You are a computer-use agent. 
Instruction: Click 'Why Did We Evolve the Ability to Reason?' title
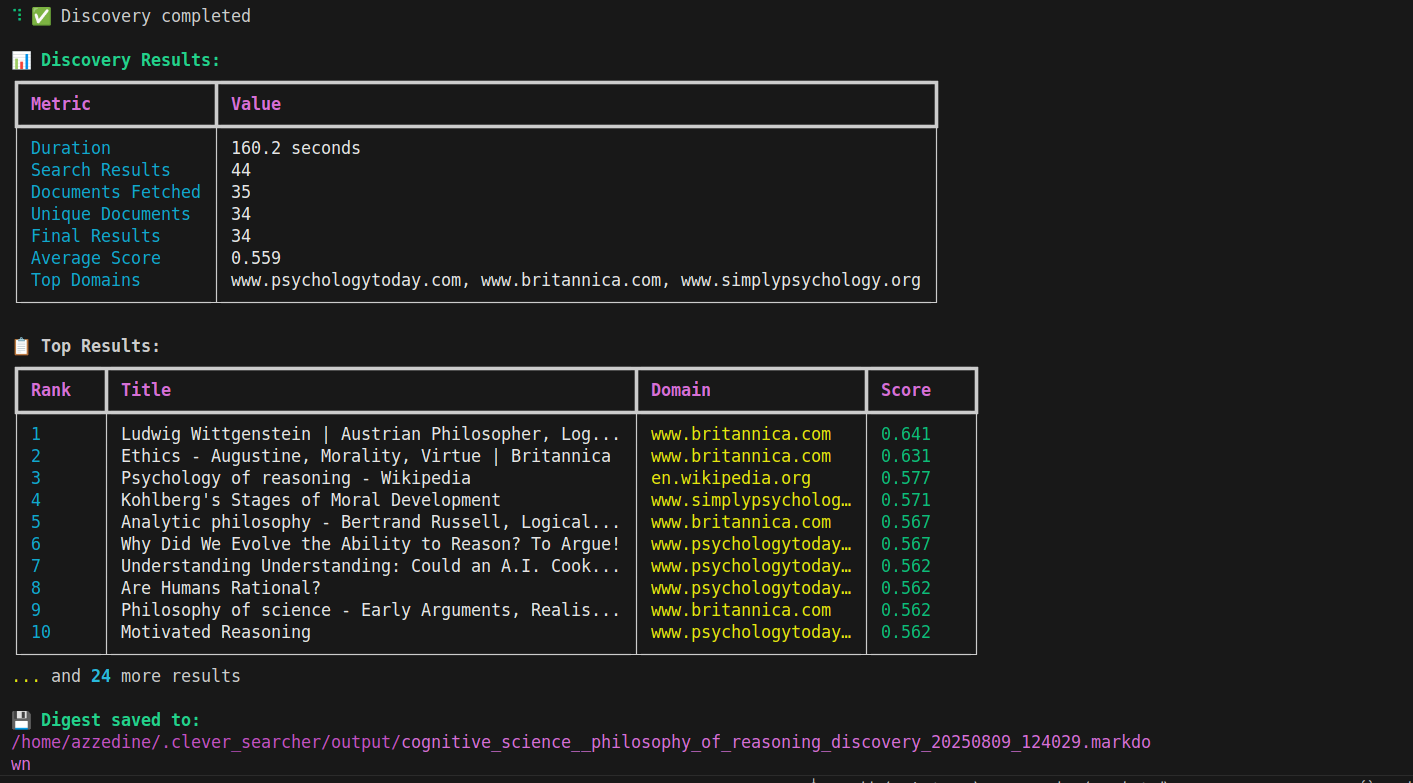click(x=371, y=544)
